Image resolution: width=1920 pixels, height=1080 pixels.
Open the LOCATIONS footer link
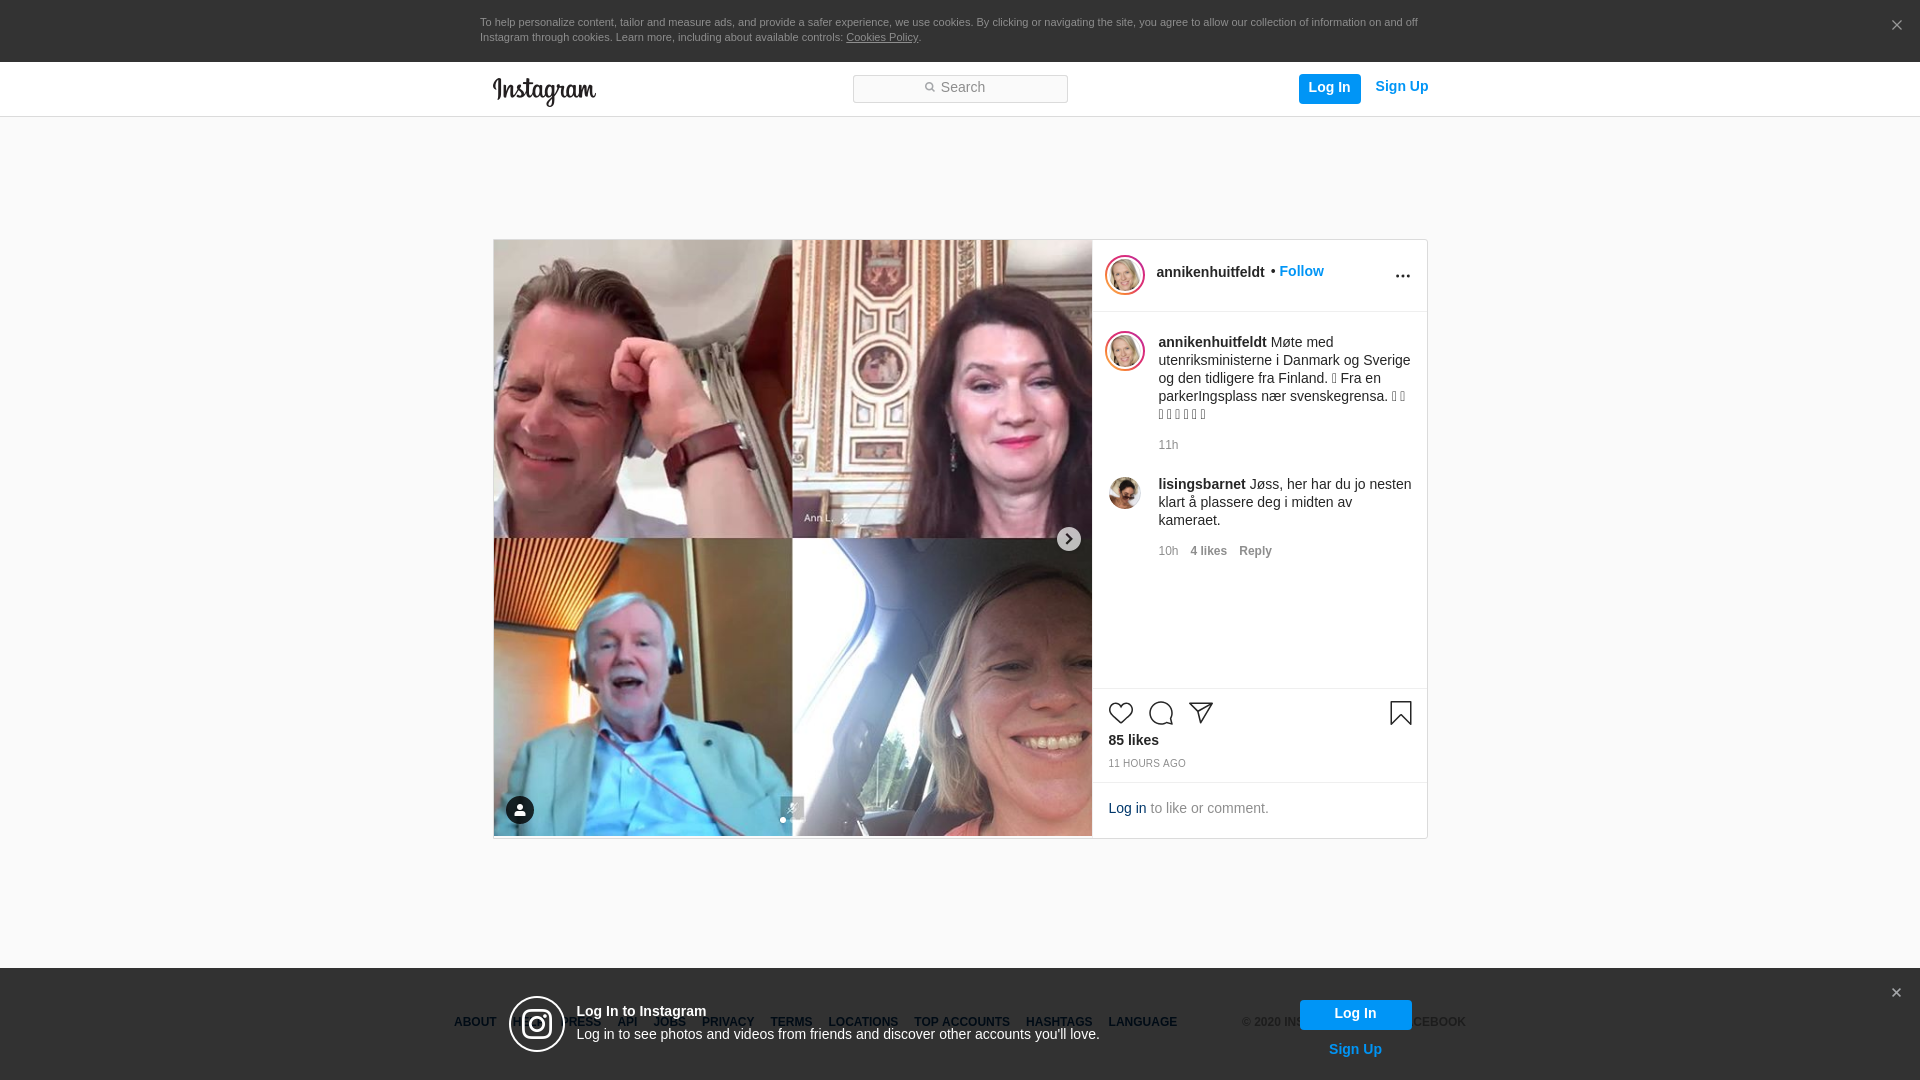(x=863, y=1022)
